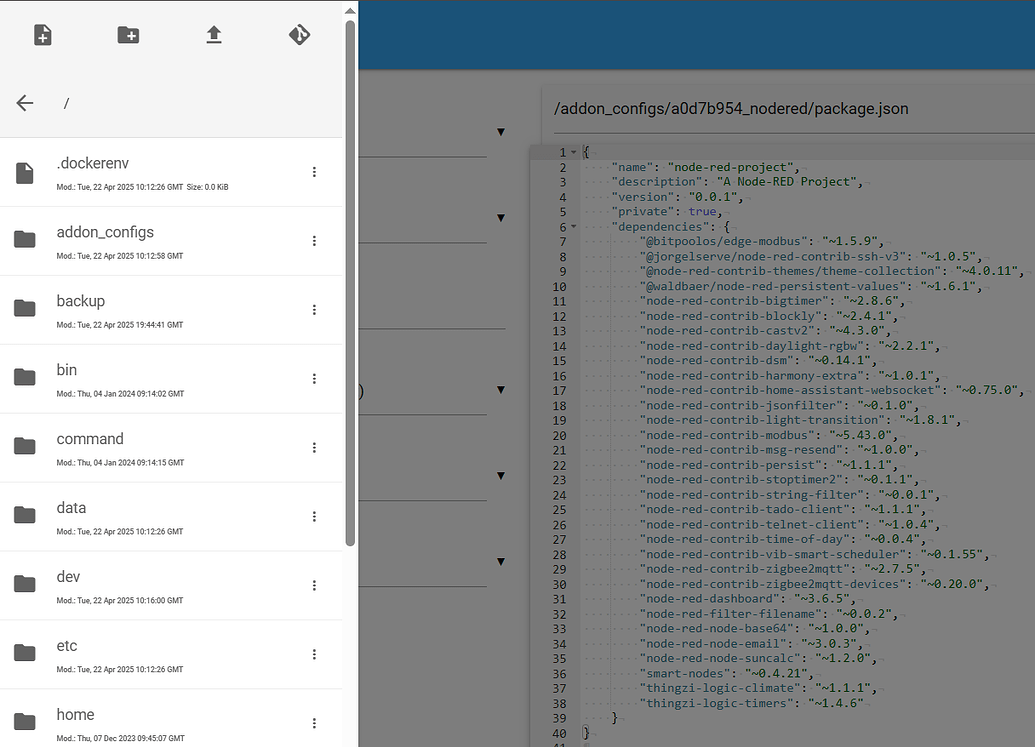This screenshot has height=747, width=1035.
Task: Click the "node-red-node-email" dependency line
Action: click(x=751, y=644)
